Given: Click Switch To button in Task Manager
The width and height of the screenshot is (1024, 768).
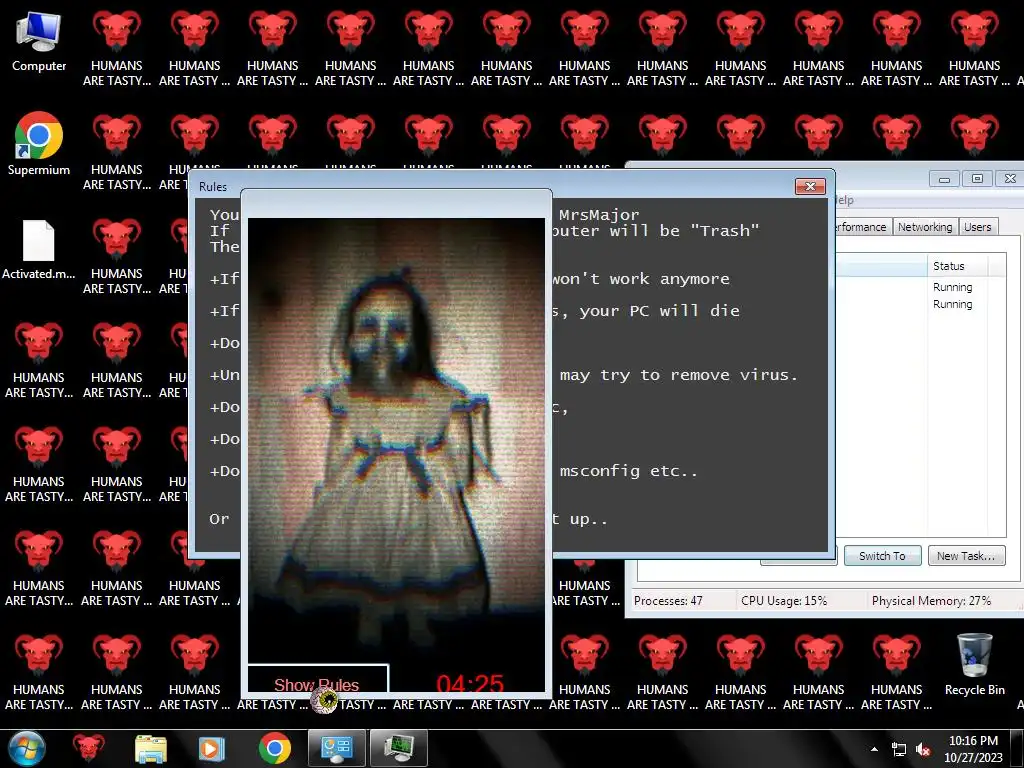Looking at the screenshot, I should (x=882, y=556).
